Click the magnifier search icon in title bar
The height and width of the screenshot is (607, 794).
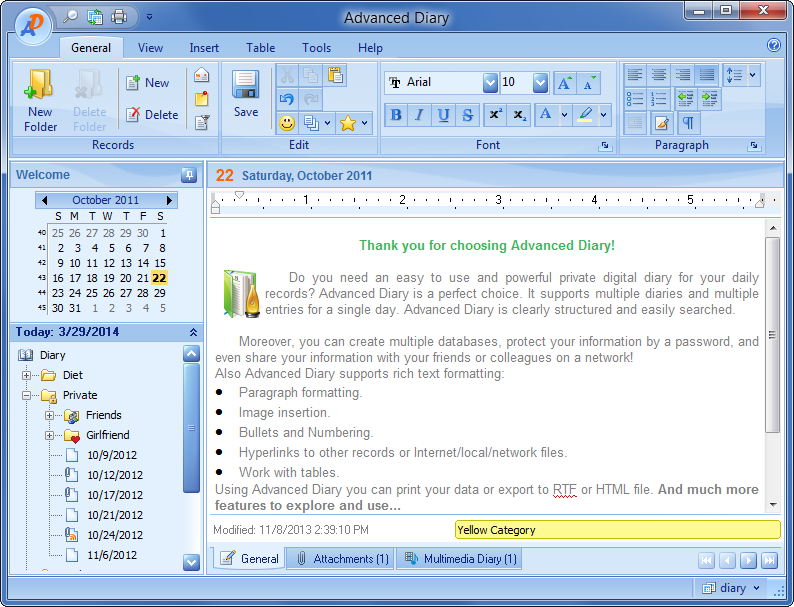[70, 17]
